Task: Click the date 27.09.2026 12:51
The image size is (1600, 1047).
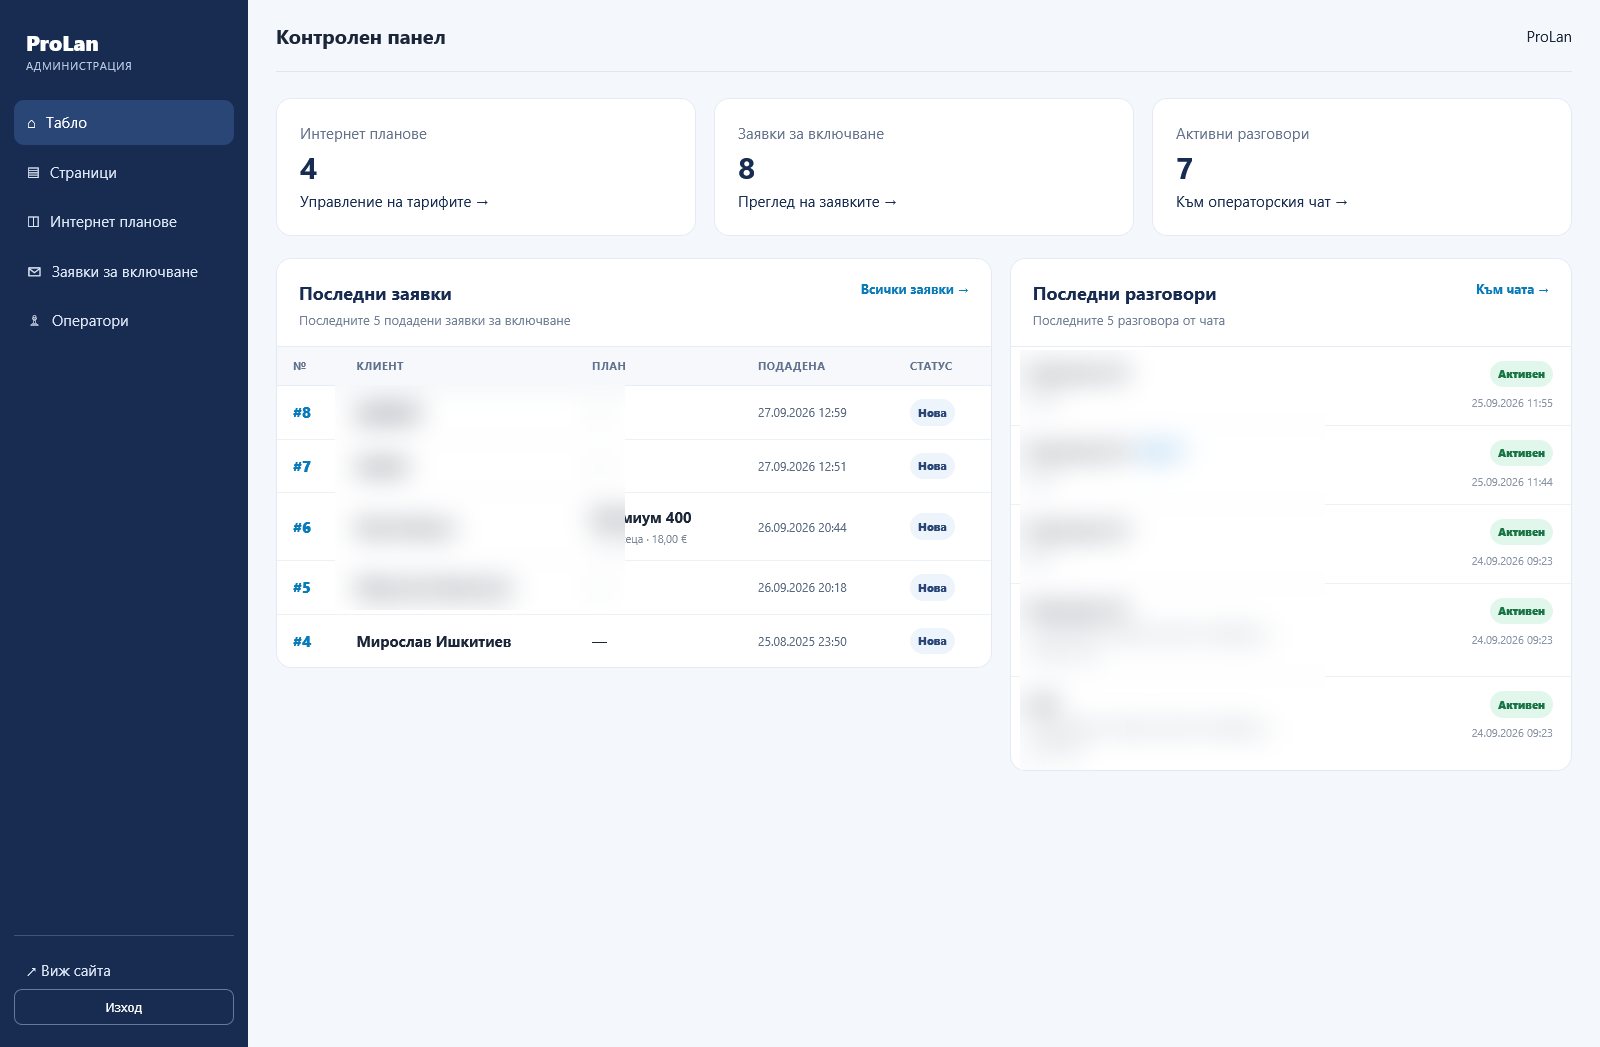Action: pyautogui.click(x=802, y=467)
